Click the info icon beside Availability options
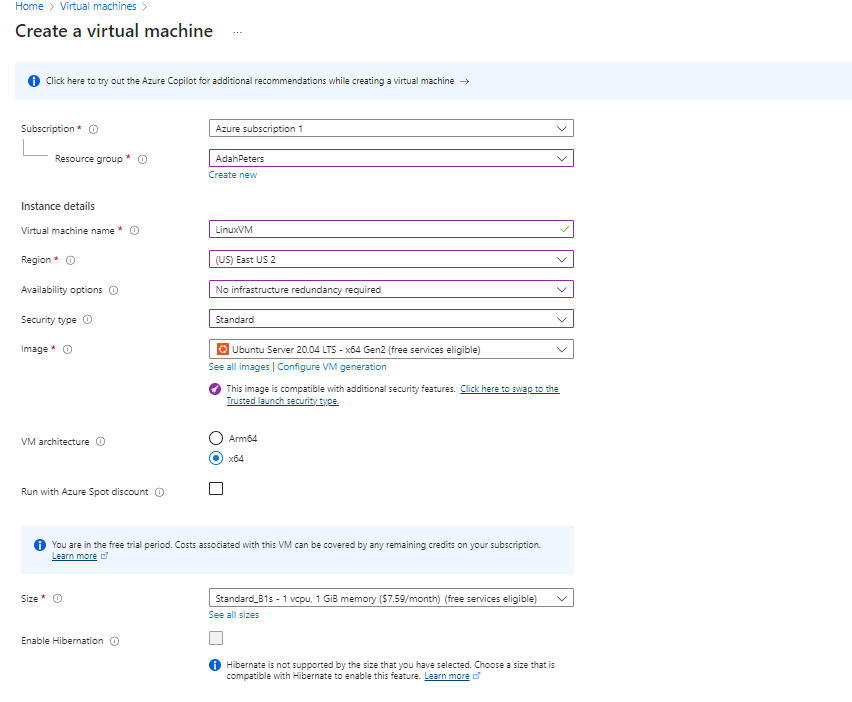The width and height of the screenshot is (852, 702). 113,291
